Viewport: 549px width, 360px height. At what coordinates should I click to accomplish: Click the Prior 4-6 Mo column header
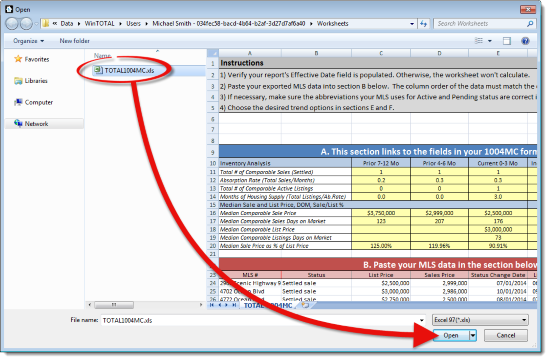pos(439,163)
